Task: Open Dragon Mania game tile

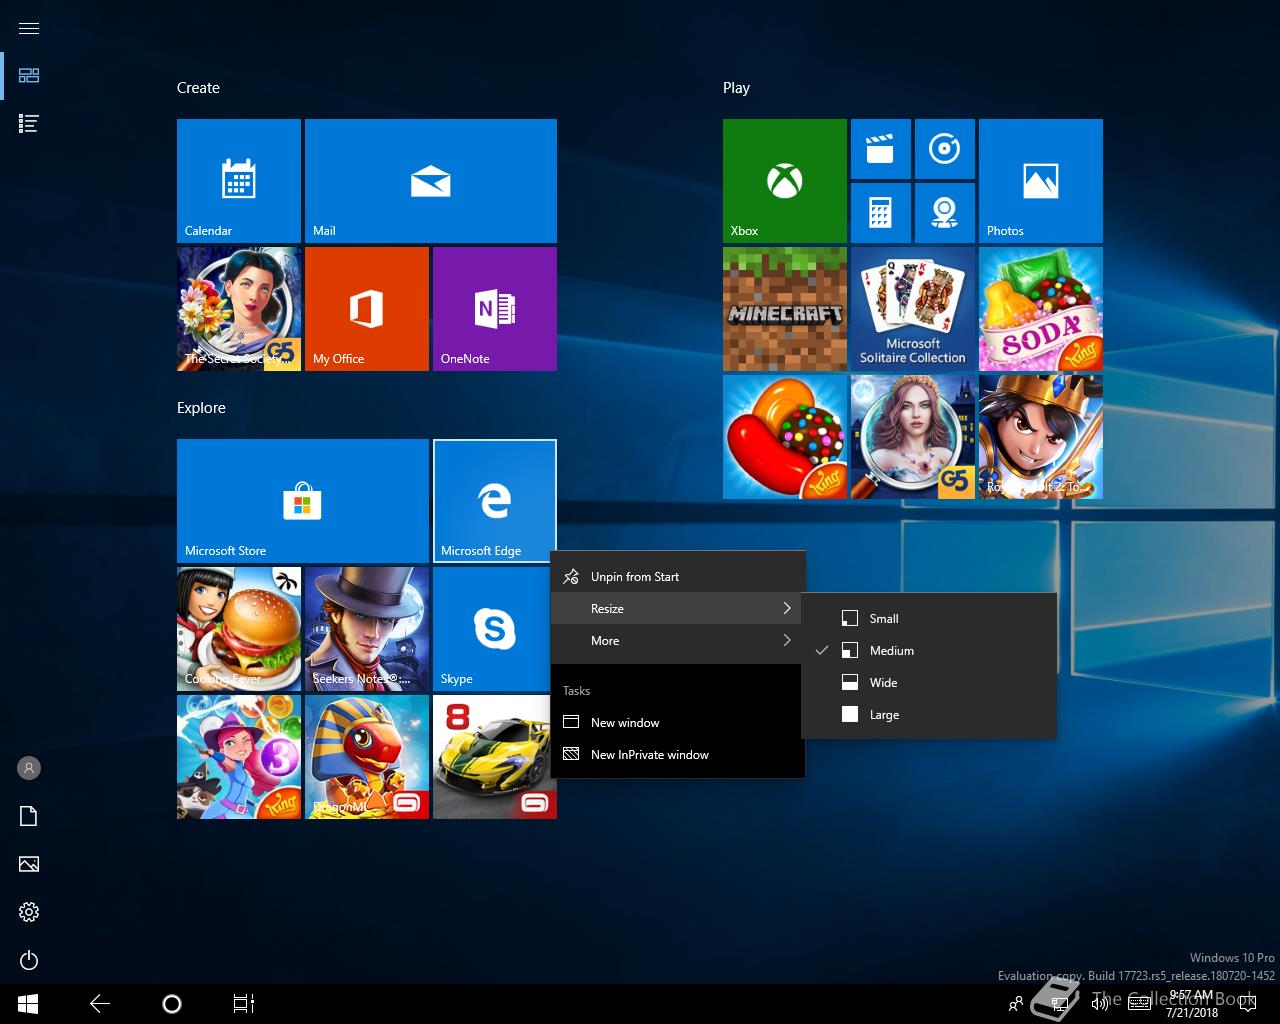Action: coord(367,757)
